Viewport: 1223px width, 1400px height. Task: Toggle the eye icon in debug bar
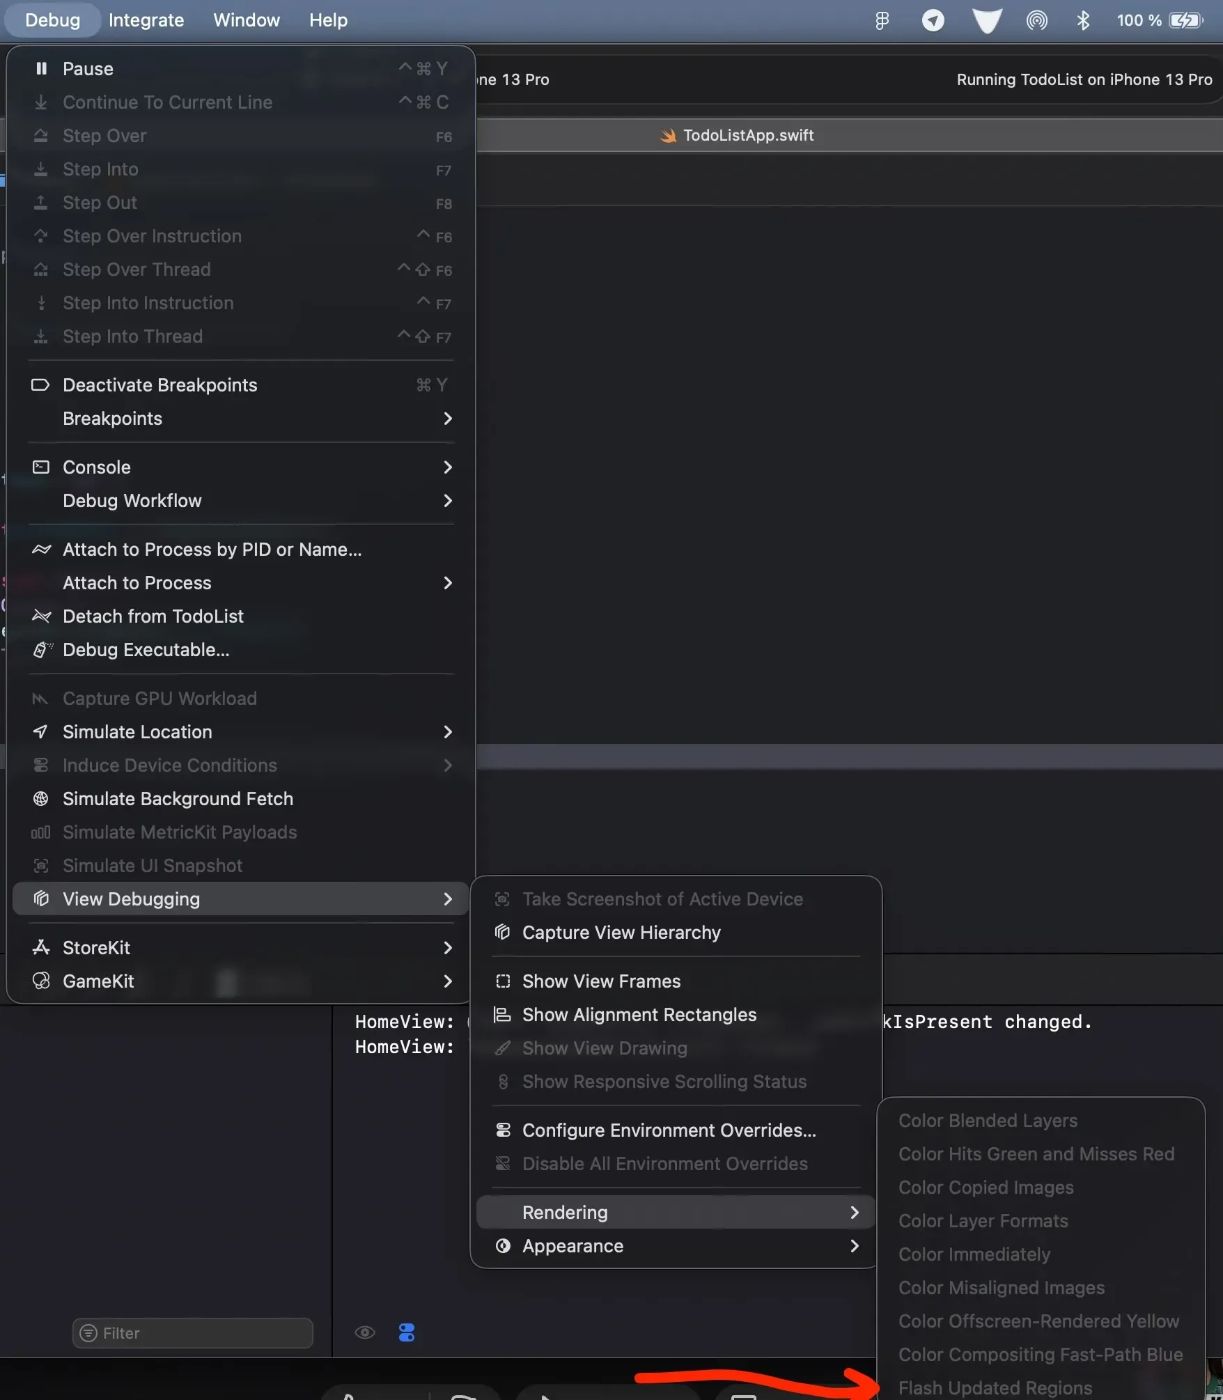pyautogui.click(x=365, y=1333)
